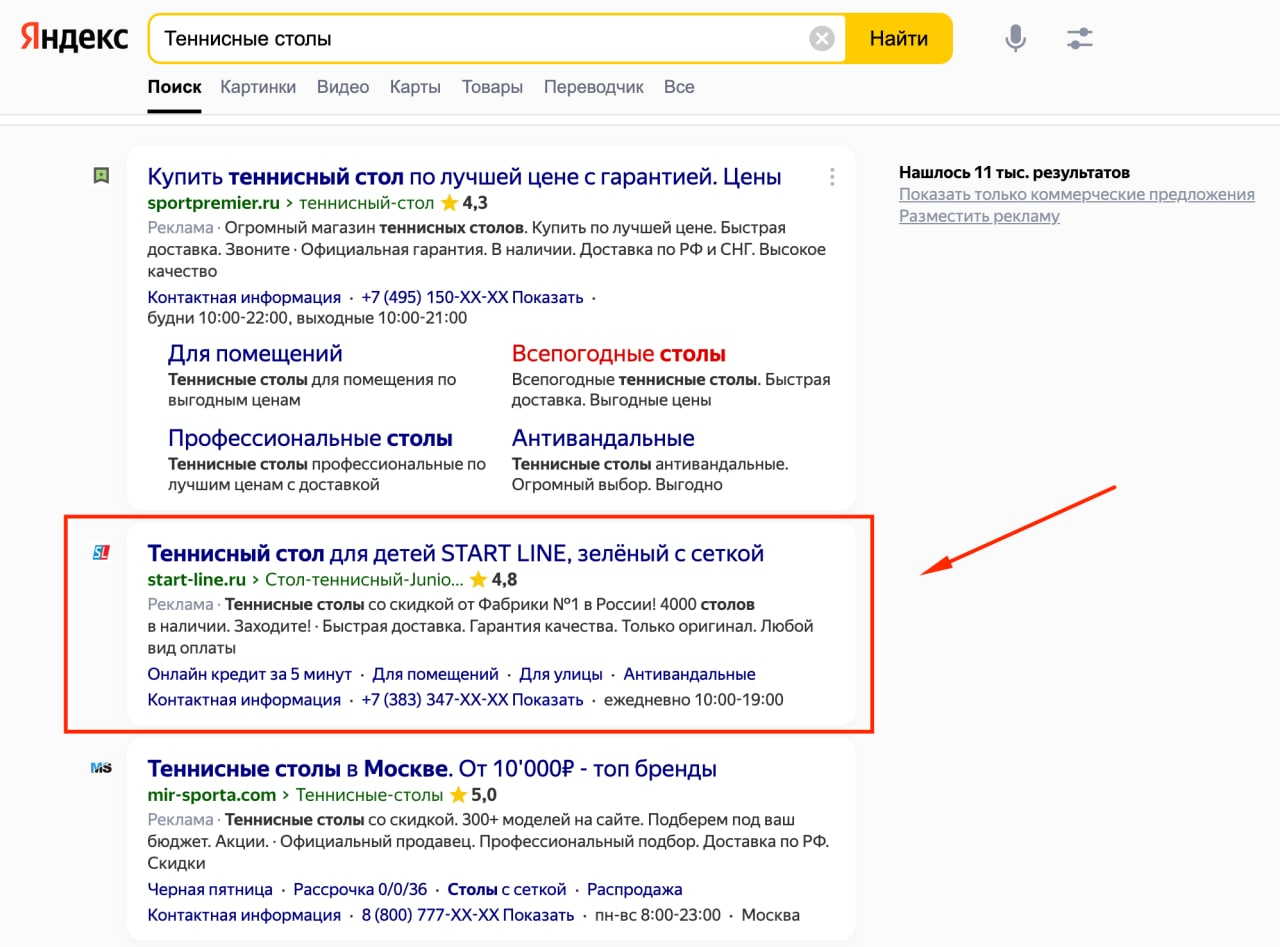This screenshot has height=947, width=1280.
Task: Open the Все tab
Action: click(x=679, y=87)
